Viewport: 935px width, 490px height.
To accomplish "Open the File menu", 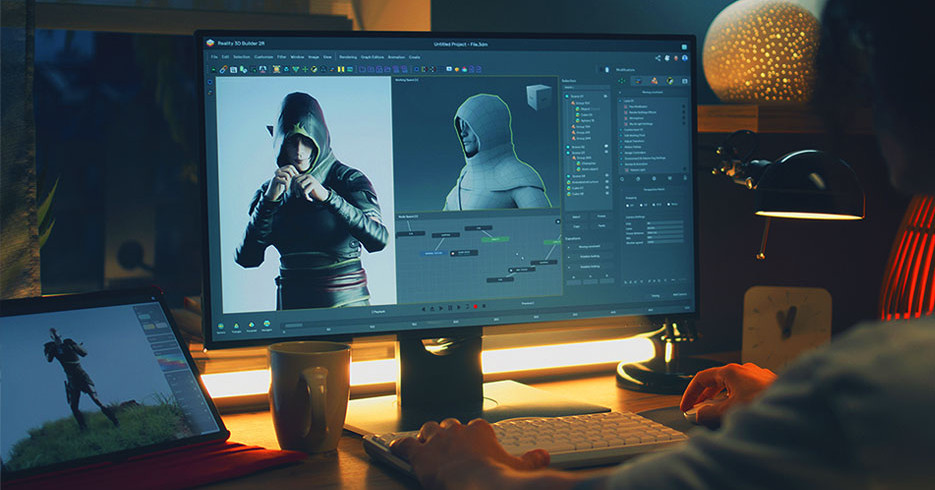I will tap(213, 57).
